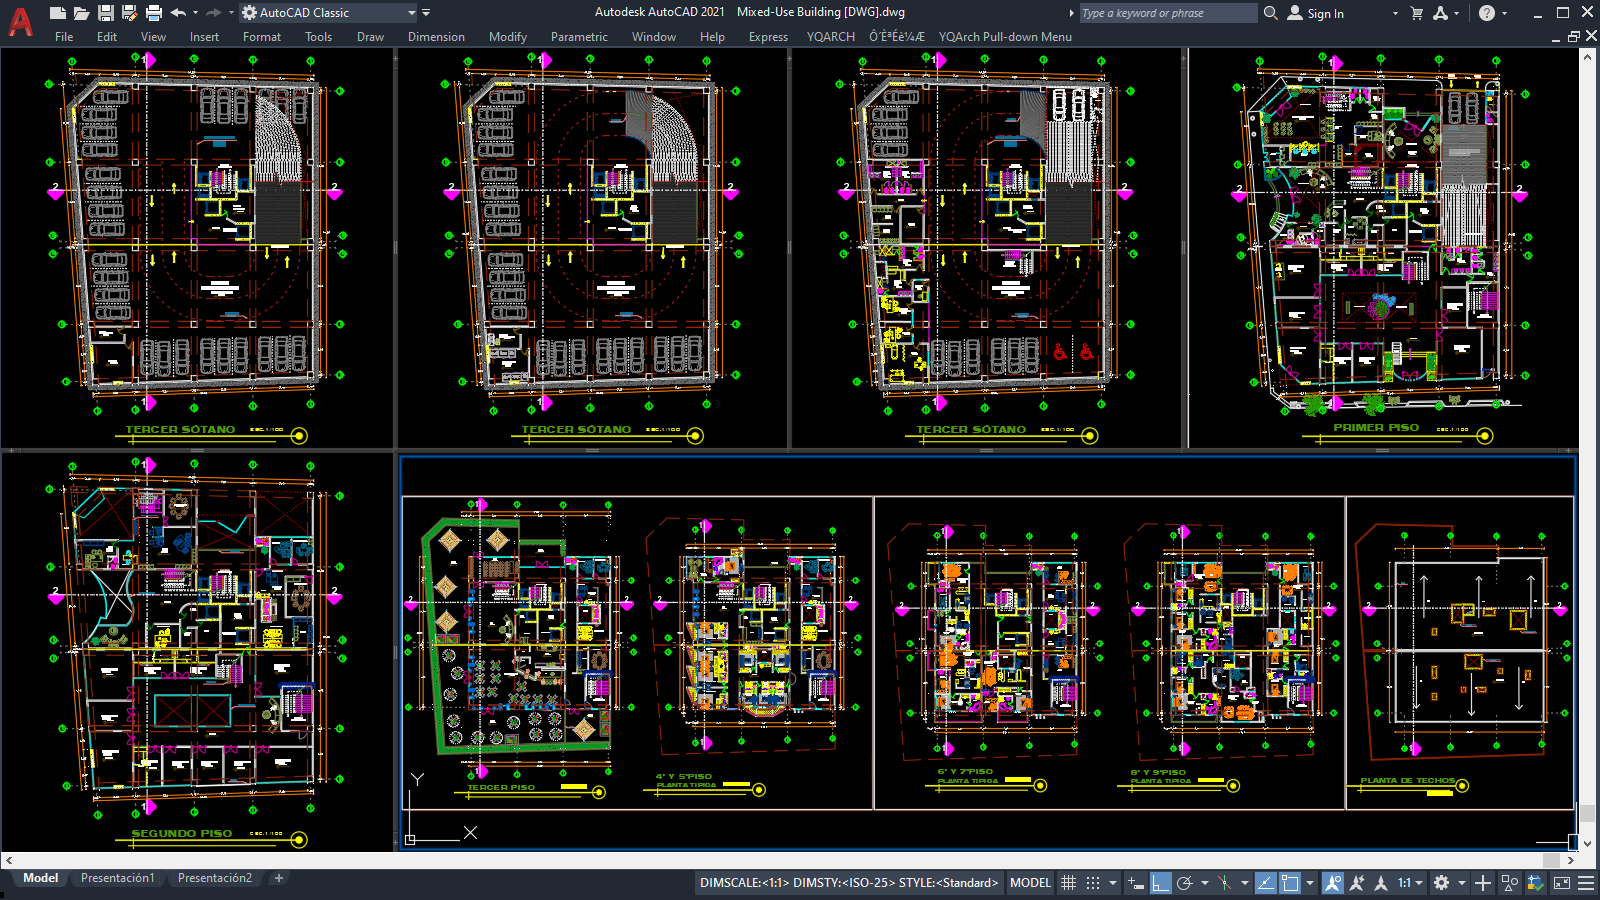Image resolution: width=1600 pixels, height=900 pixels.
Task: Click the keyword search input field
Action: coord(1167,13)
